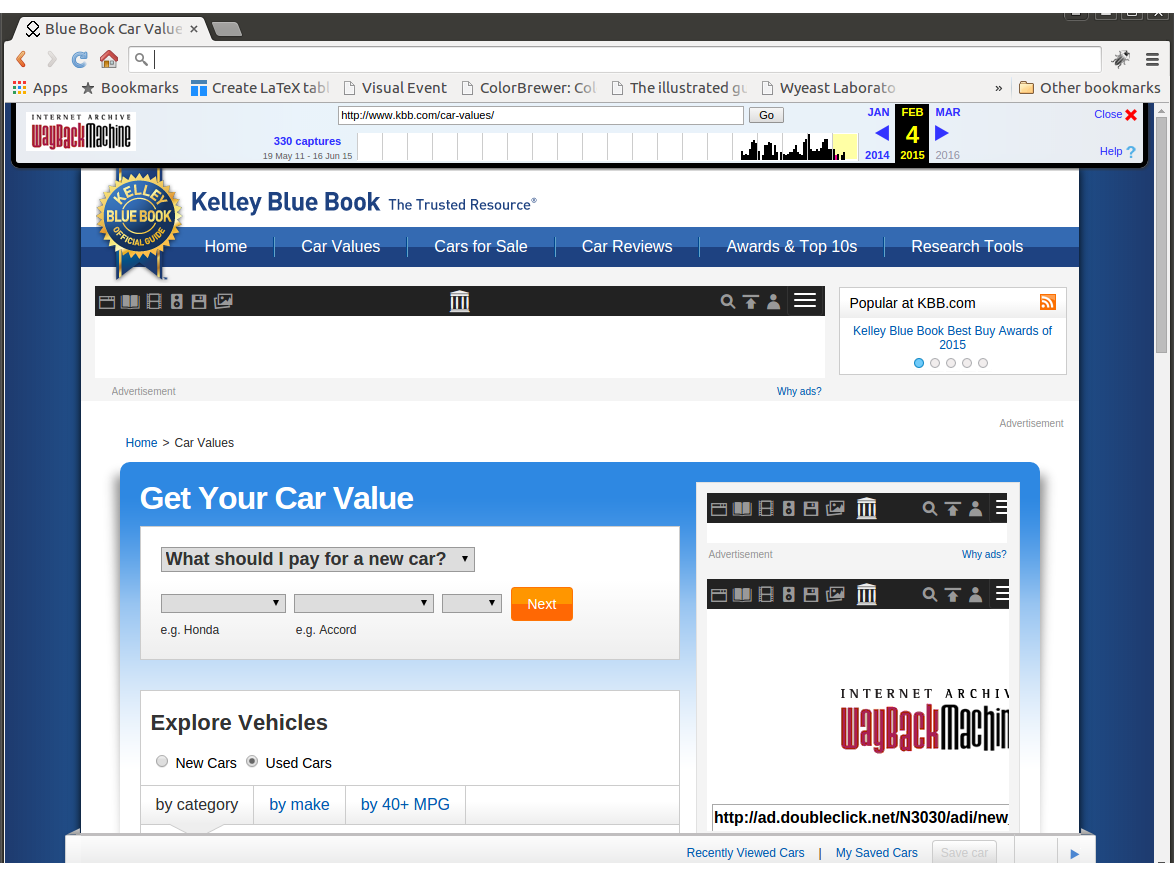The height and width of the screenshot is (876, 1174).
Task: Click the video film icon in the archive toolbar above 'Why ads?' beside Get Your Car Value
Action: (766, 509)
